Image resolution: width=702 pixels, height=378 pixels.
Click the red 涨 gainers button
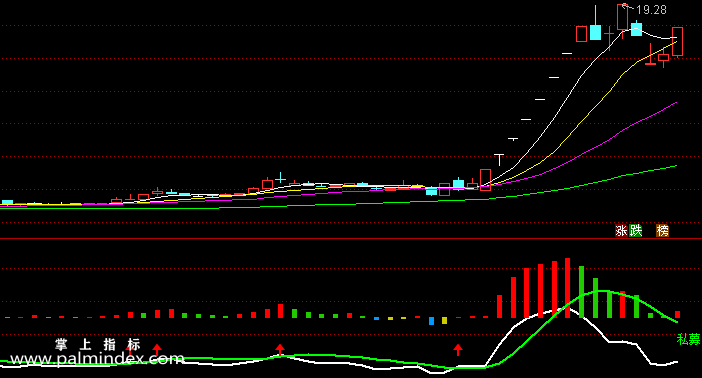click(x=621, y=231)
